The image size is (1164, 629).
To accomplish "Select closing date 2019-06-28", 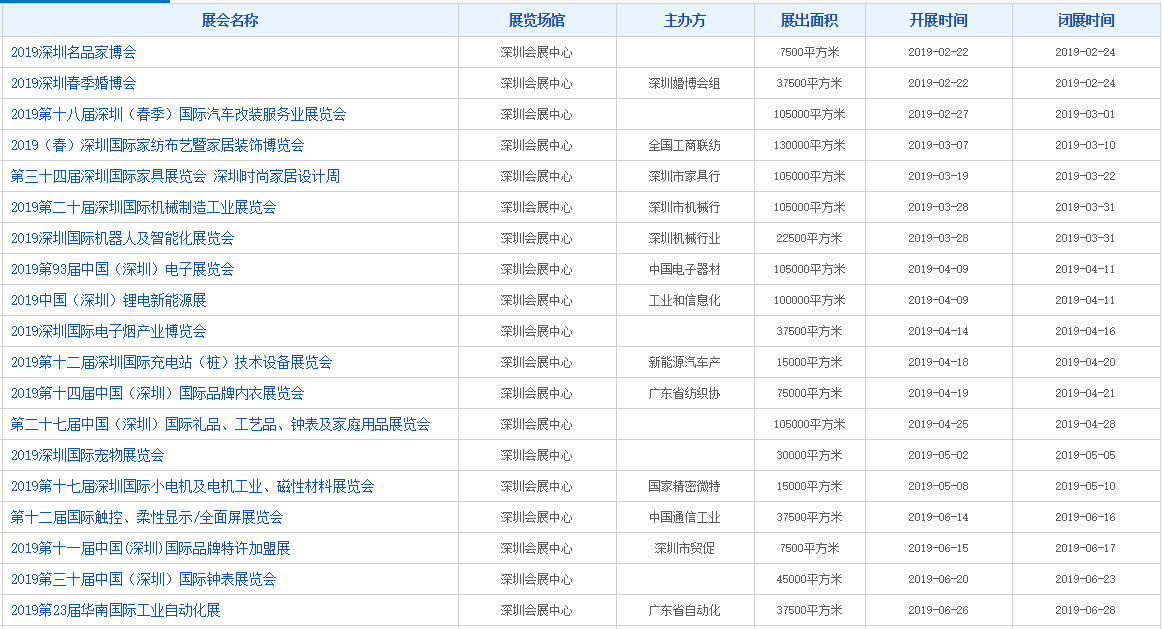I will coord(1085,610).
